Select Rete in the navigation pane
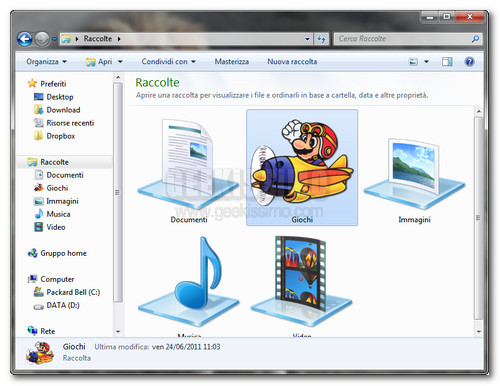This screenshot has width=500, height=386. tap(48, 331)
